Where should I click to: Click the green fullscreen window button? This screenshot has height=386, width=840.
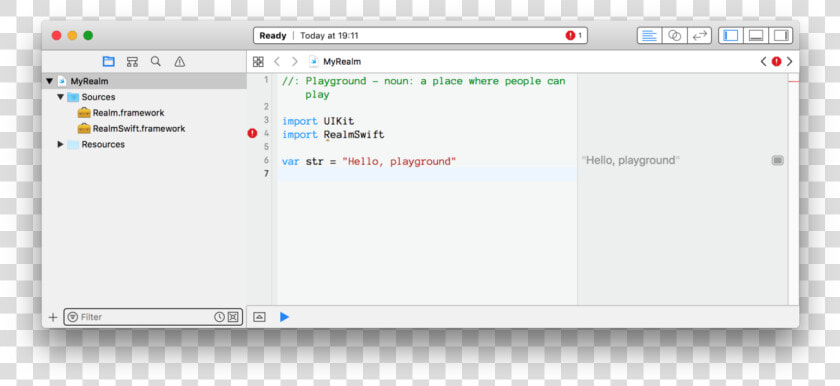point(88,35)
